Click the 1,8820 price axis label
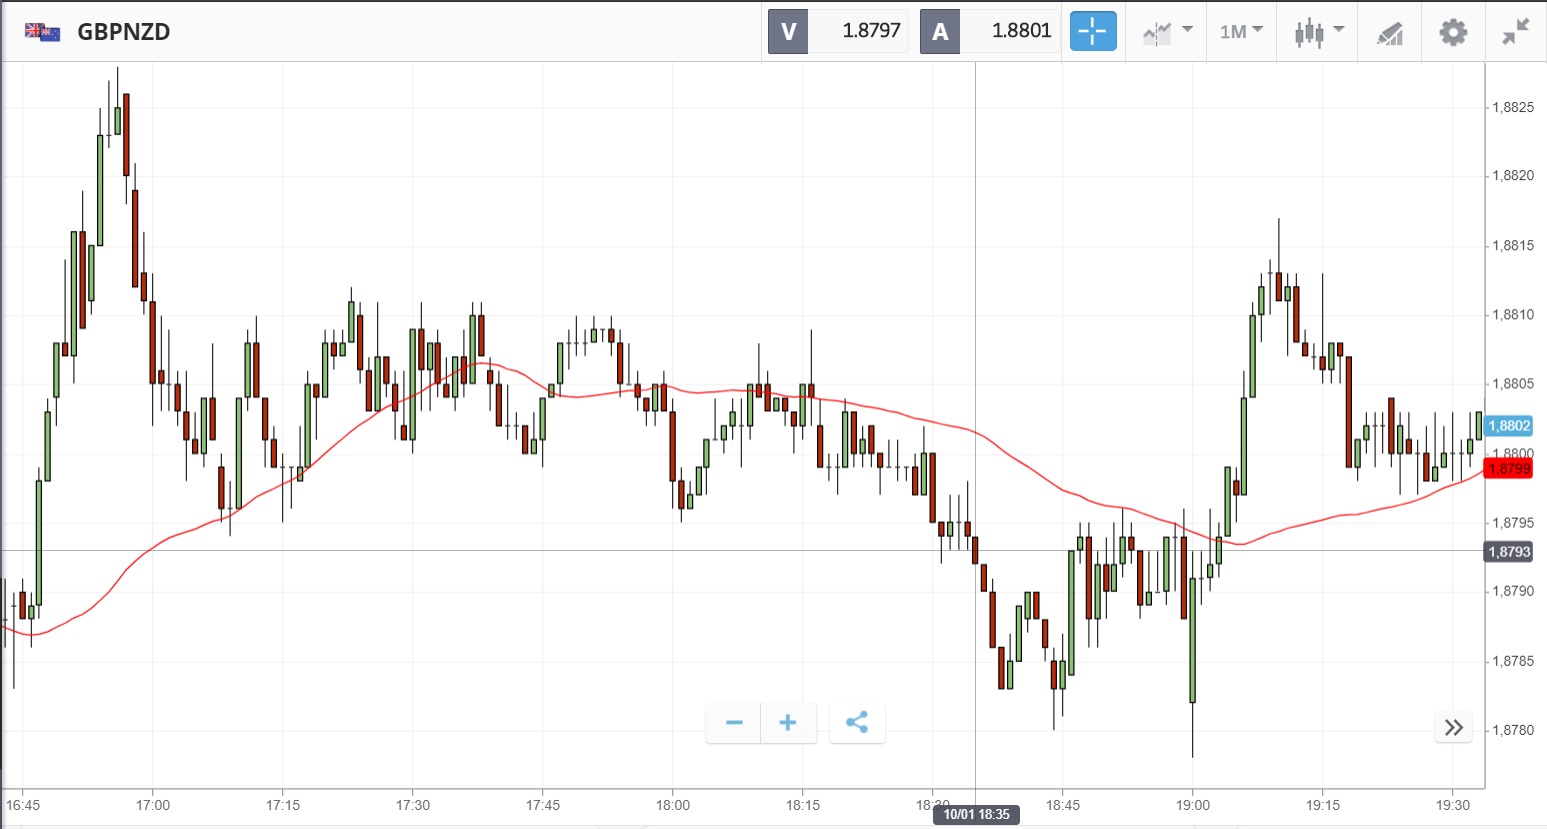Screen dimensions: 1547x829 [1512, 176]
